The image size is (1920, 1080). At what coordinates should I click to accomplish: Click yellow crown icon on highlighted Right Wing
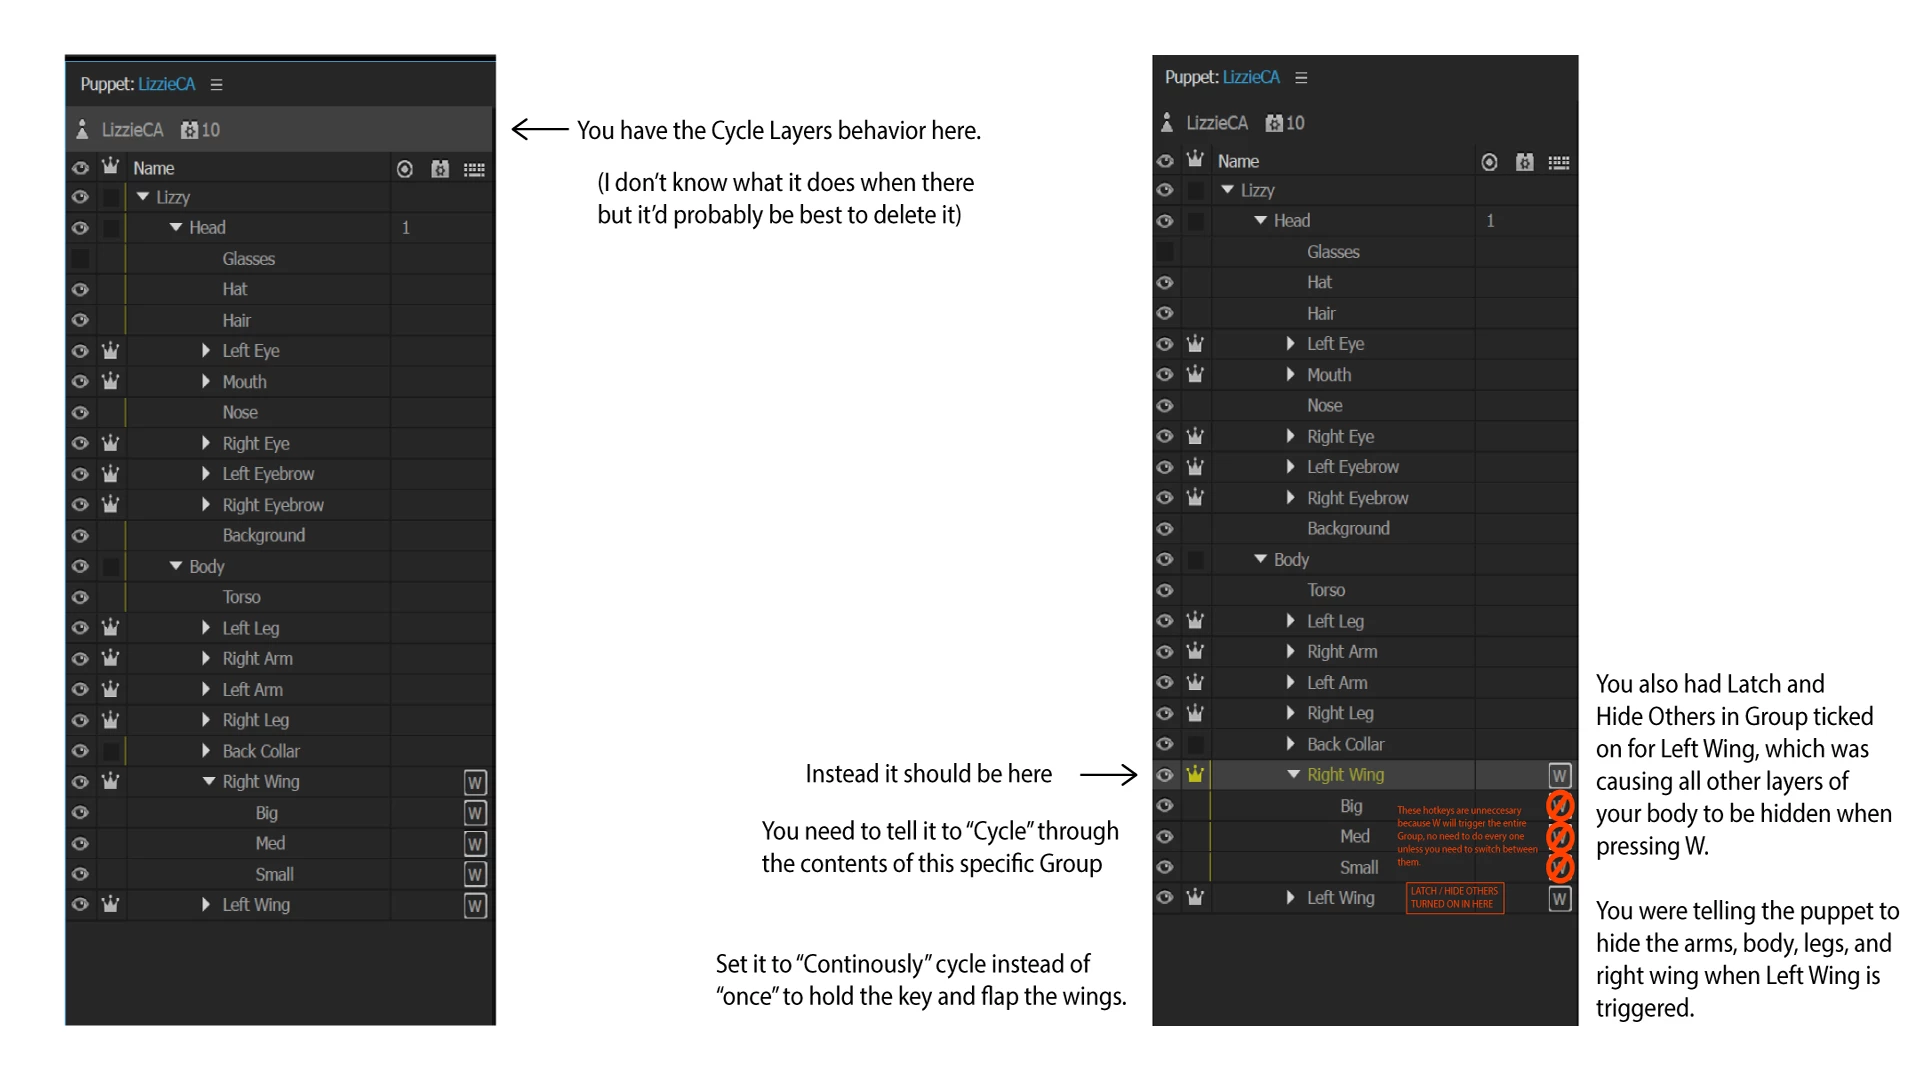click(1195, 774)
